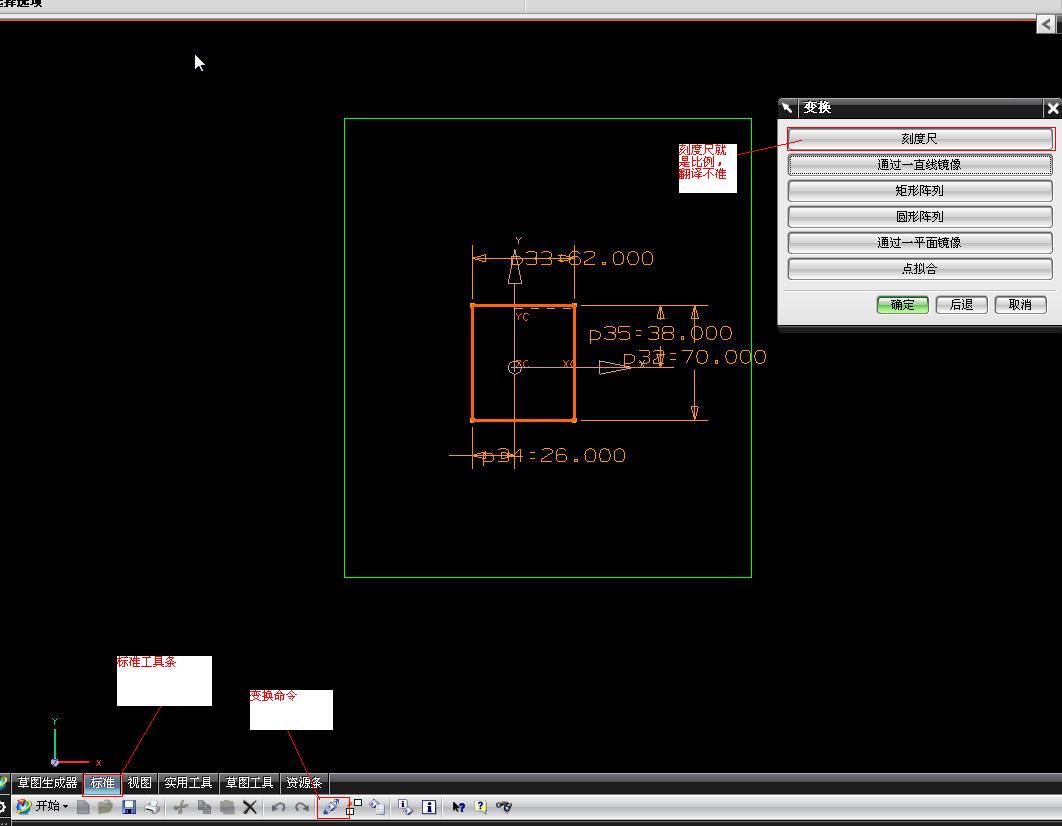Choose 点拟合 option
Viewport: 1062px width, 826px height.
coord(920,269)
